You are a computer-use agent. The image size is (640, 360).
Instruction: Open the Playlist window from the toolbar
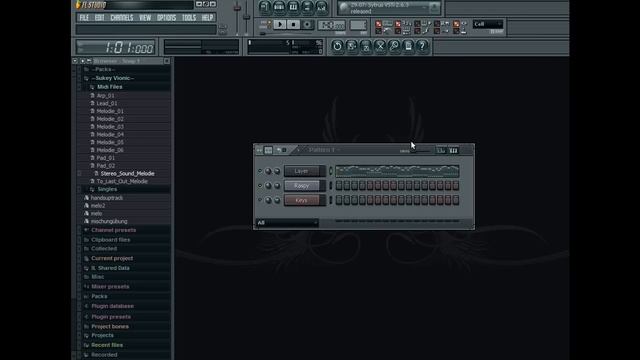tap(265, 7)
